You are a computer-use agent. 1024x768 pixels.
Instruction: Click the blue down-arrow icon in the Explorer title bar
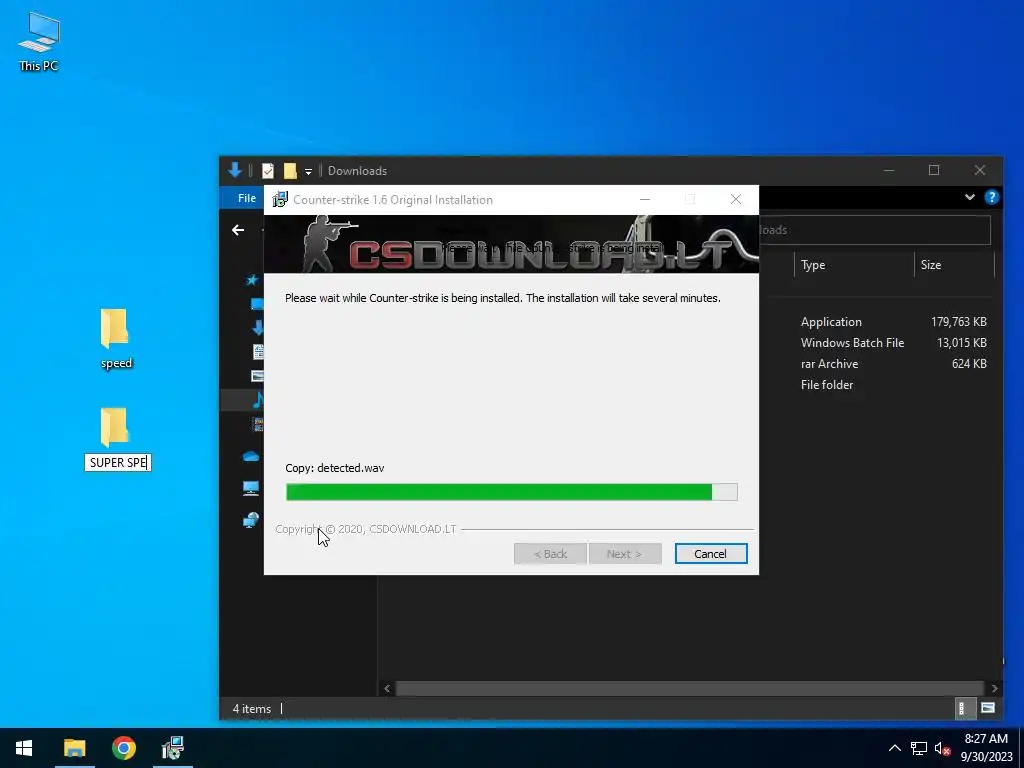click(235, 170)
